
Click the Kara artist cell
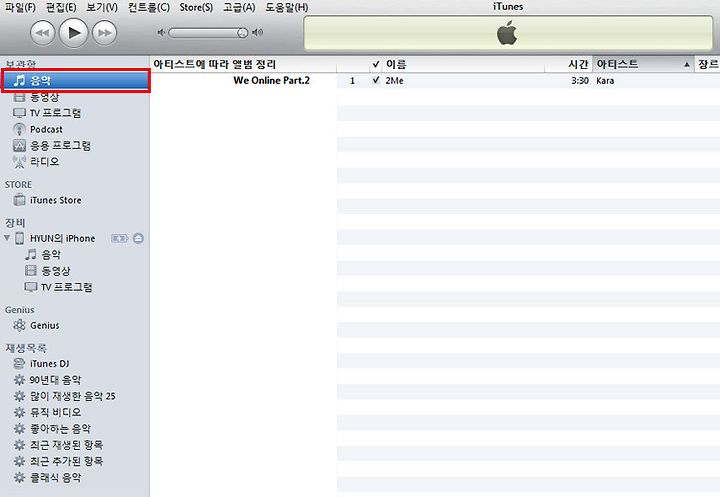605,81
